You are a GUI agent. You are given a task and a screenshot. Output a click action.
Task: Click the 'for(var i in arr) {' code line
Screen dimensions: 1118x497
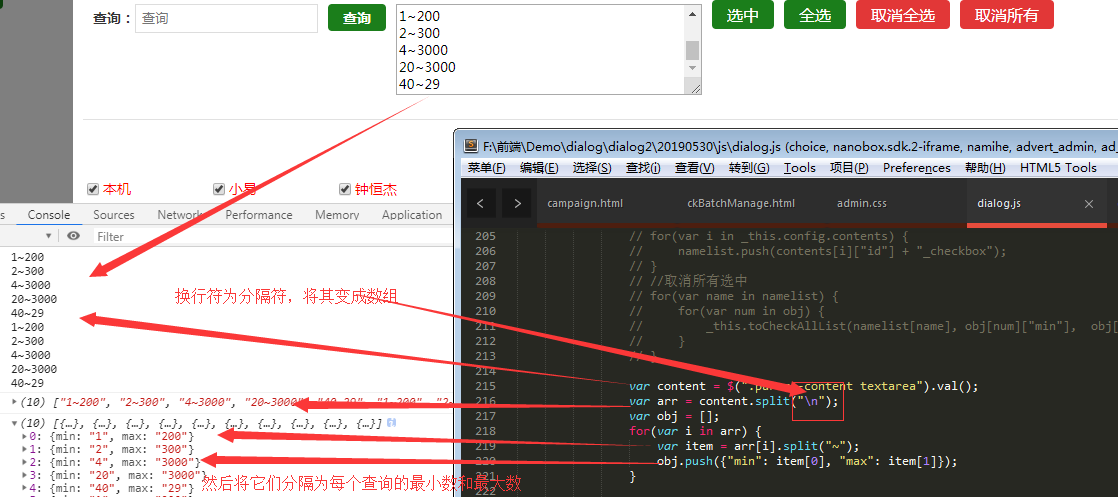(x=696, y=431)
